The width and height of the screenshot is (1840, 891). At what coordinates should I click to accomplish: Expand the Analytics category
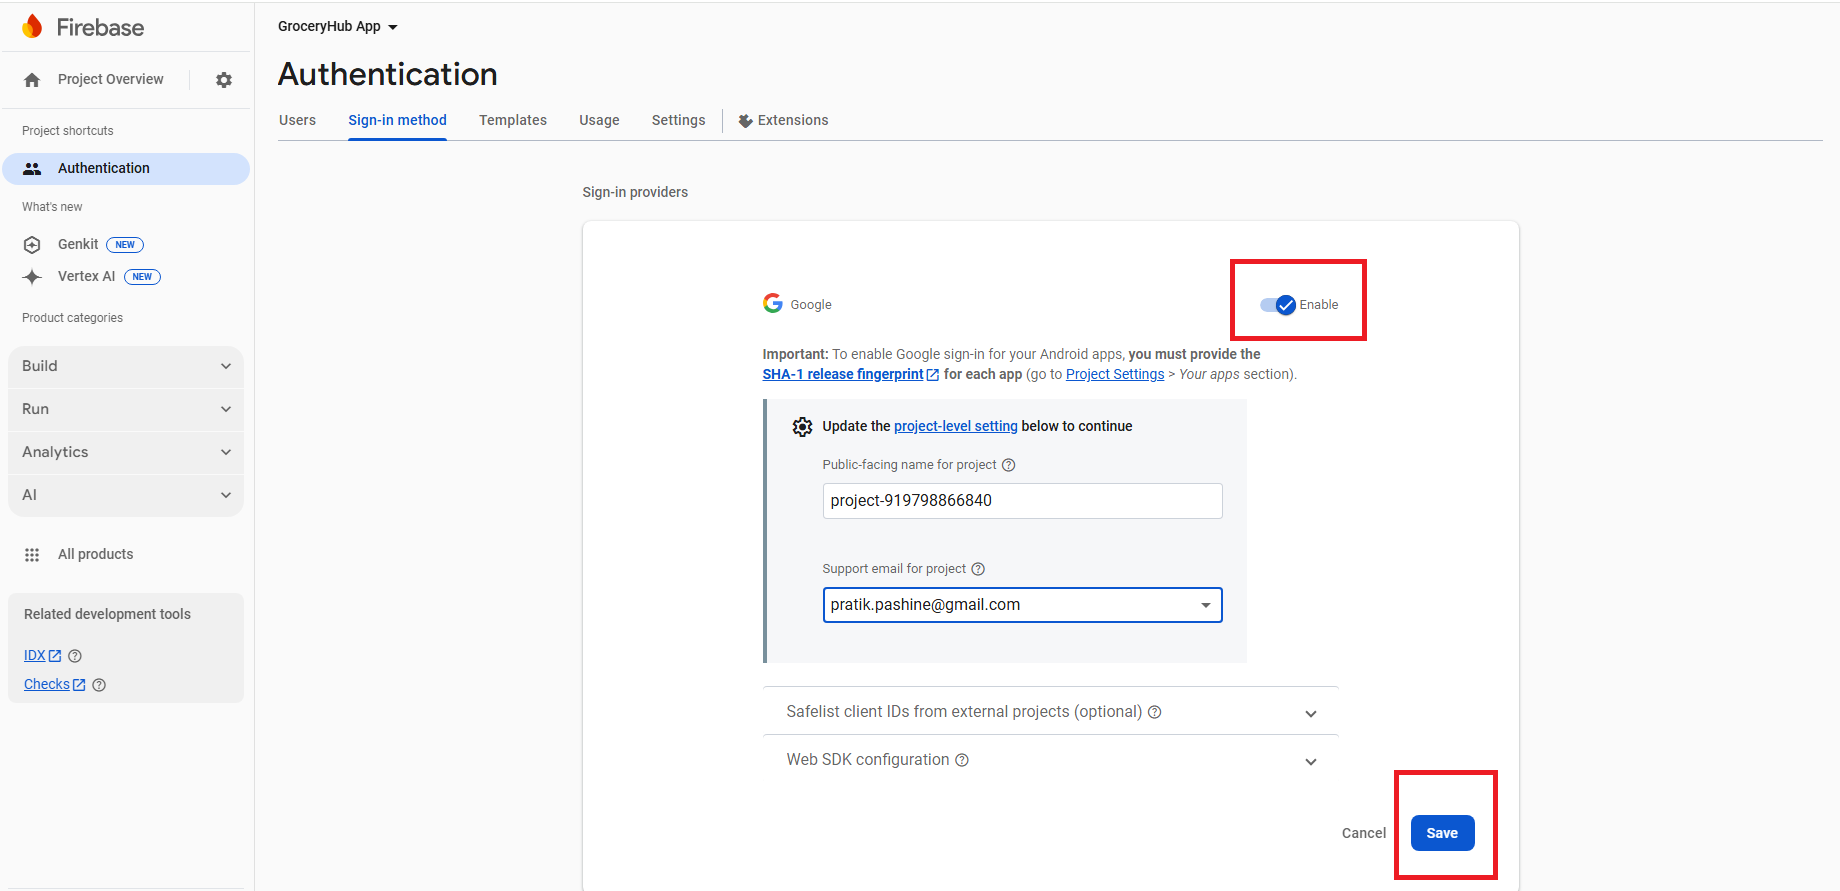tap(126, 453)
